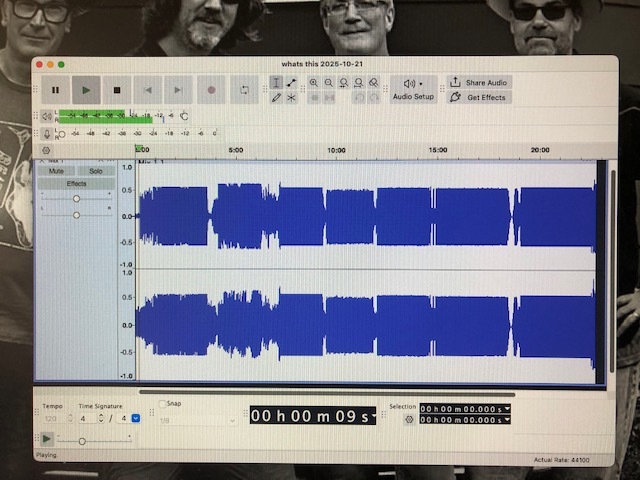Open the track Effects panel
The height and width of the screenshot is (480, 640).
[76, 184]
